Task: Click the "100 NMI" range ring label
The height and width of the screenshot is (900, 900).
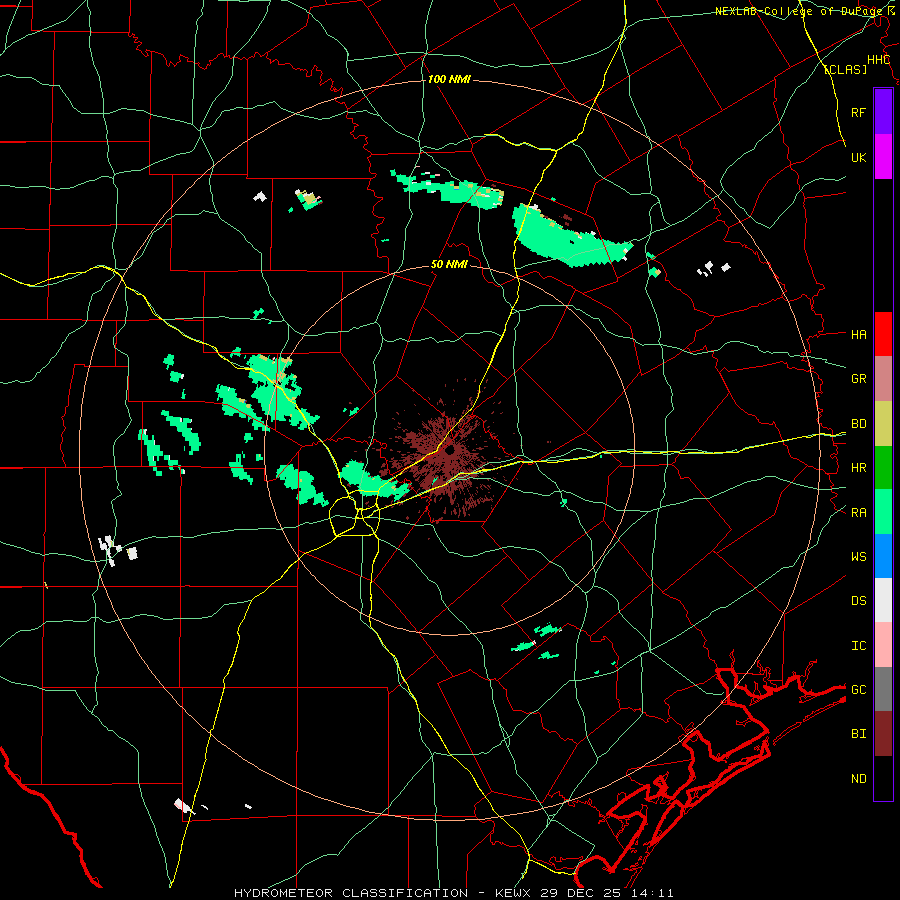Action: point(449,79)
